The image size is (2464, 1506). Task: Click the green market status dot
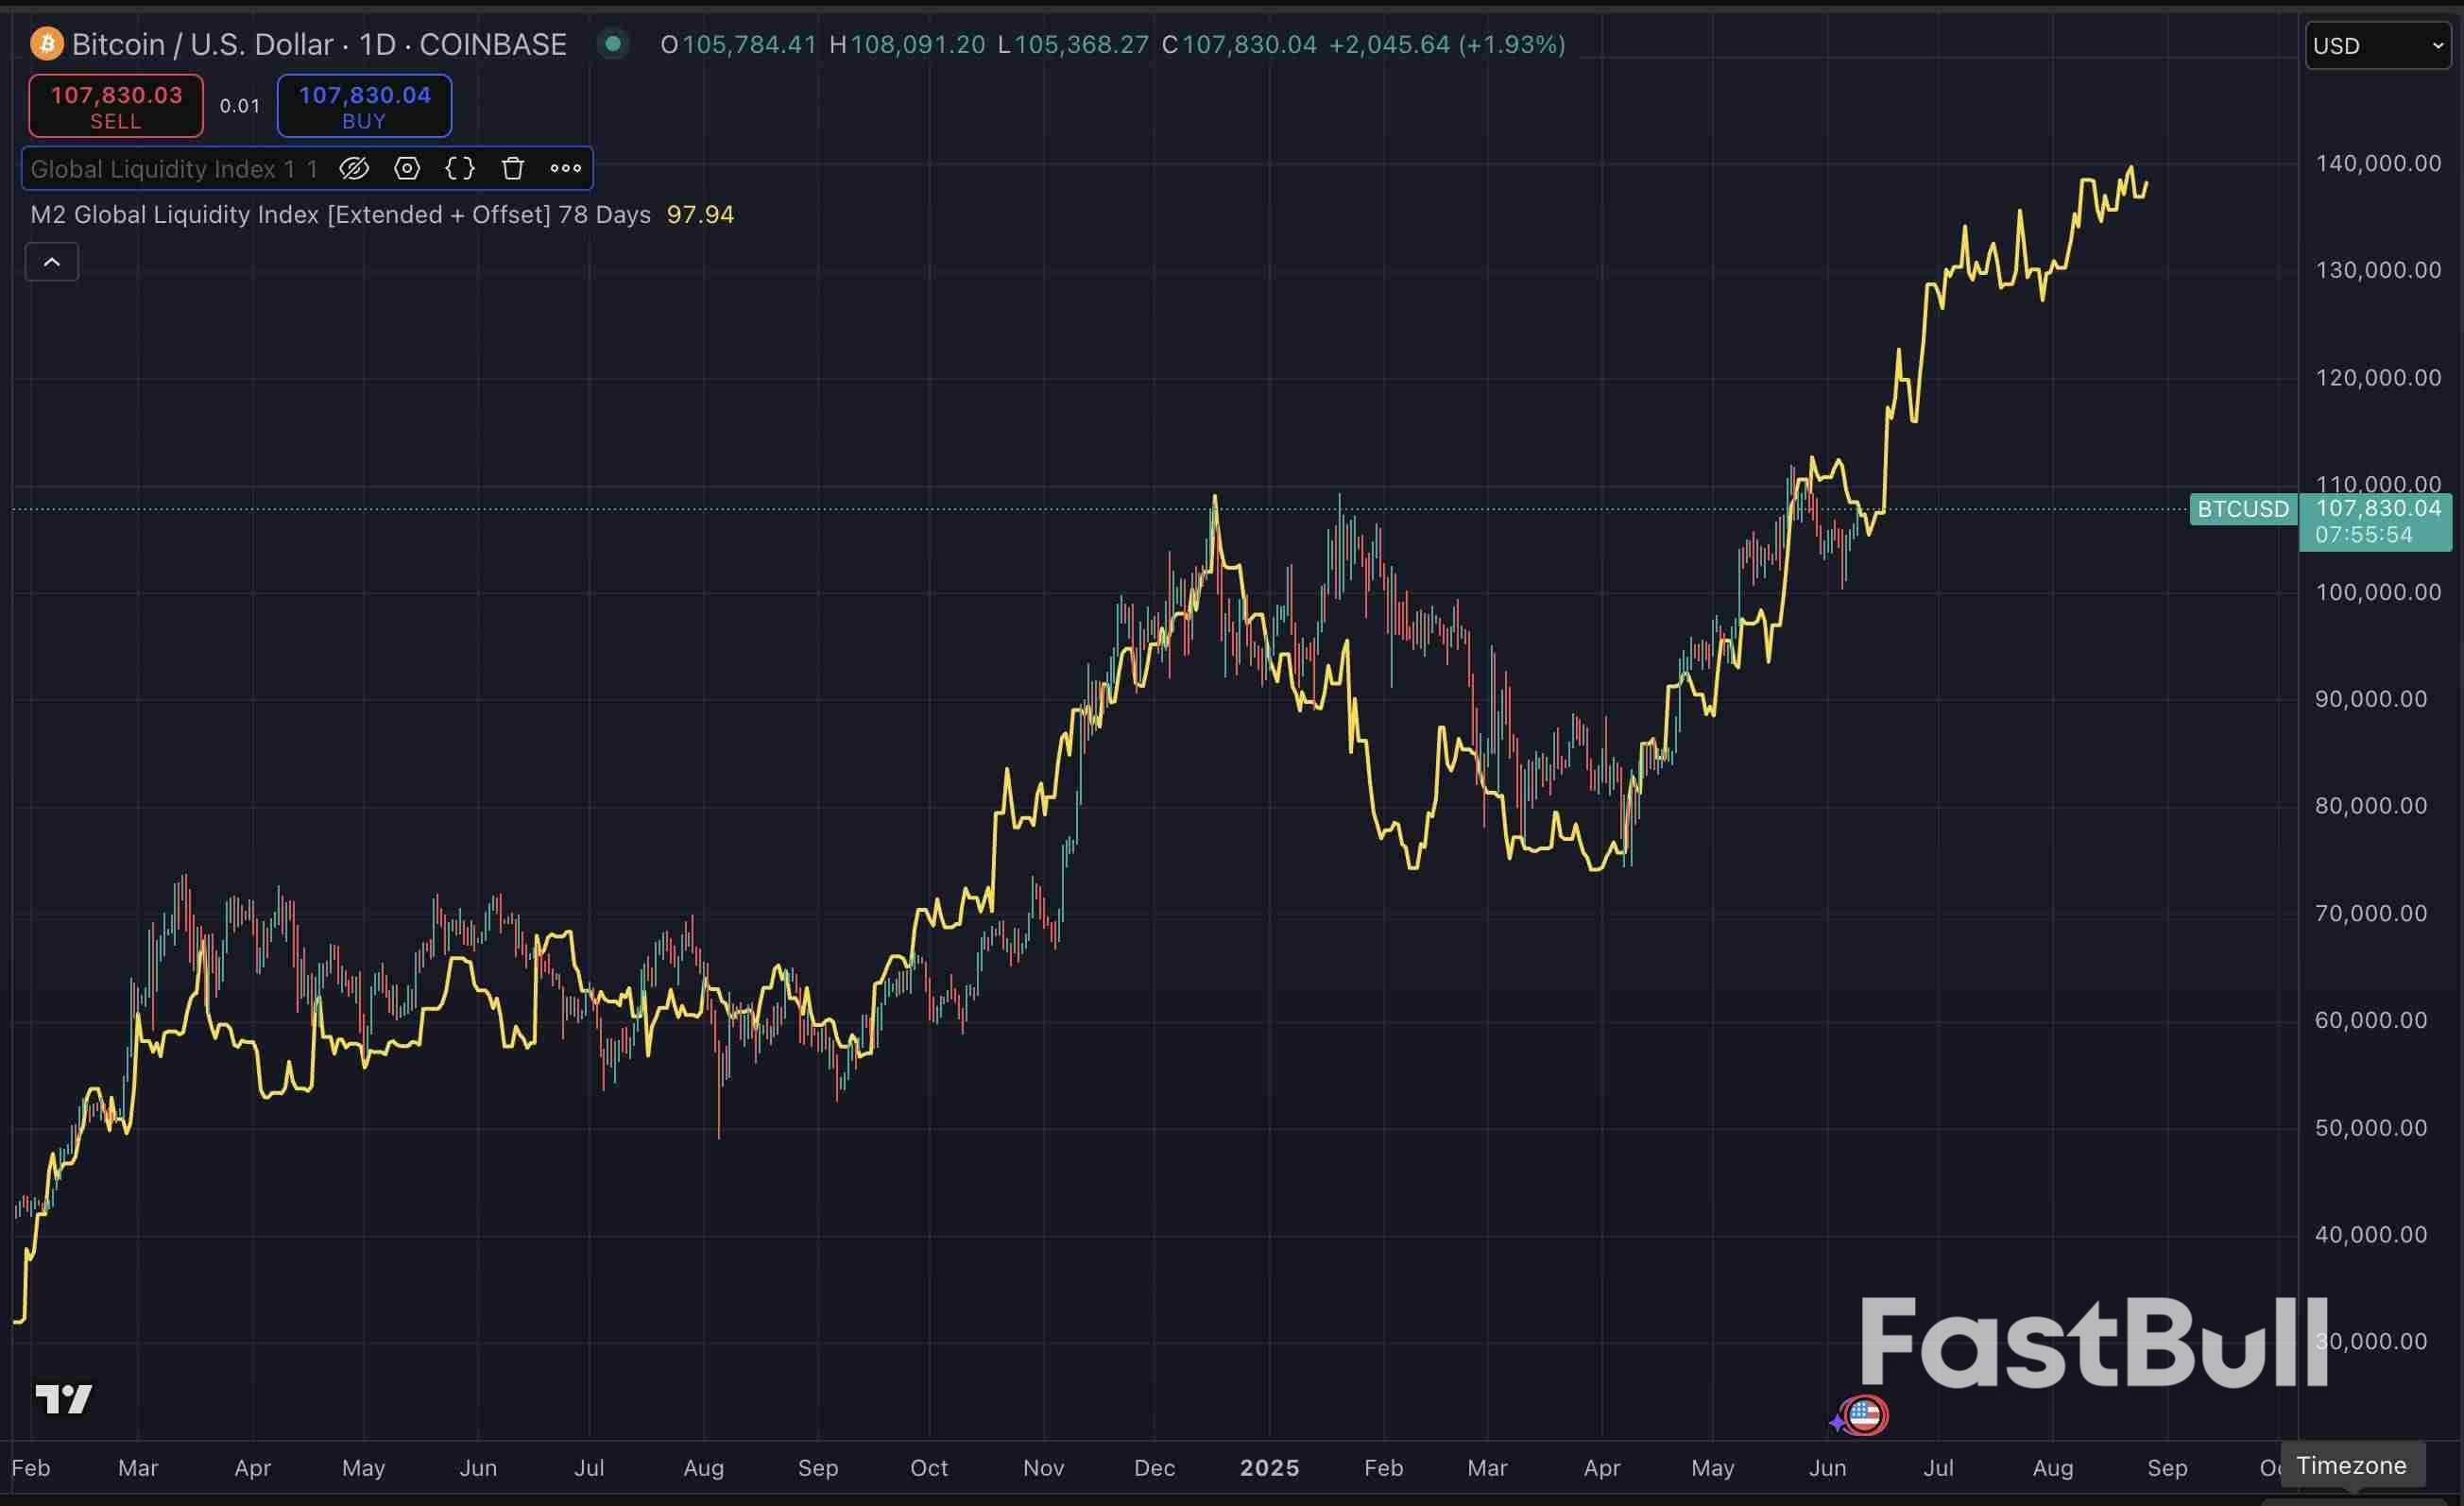613,44
